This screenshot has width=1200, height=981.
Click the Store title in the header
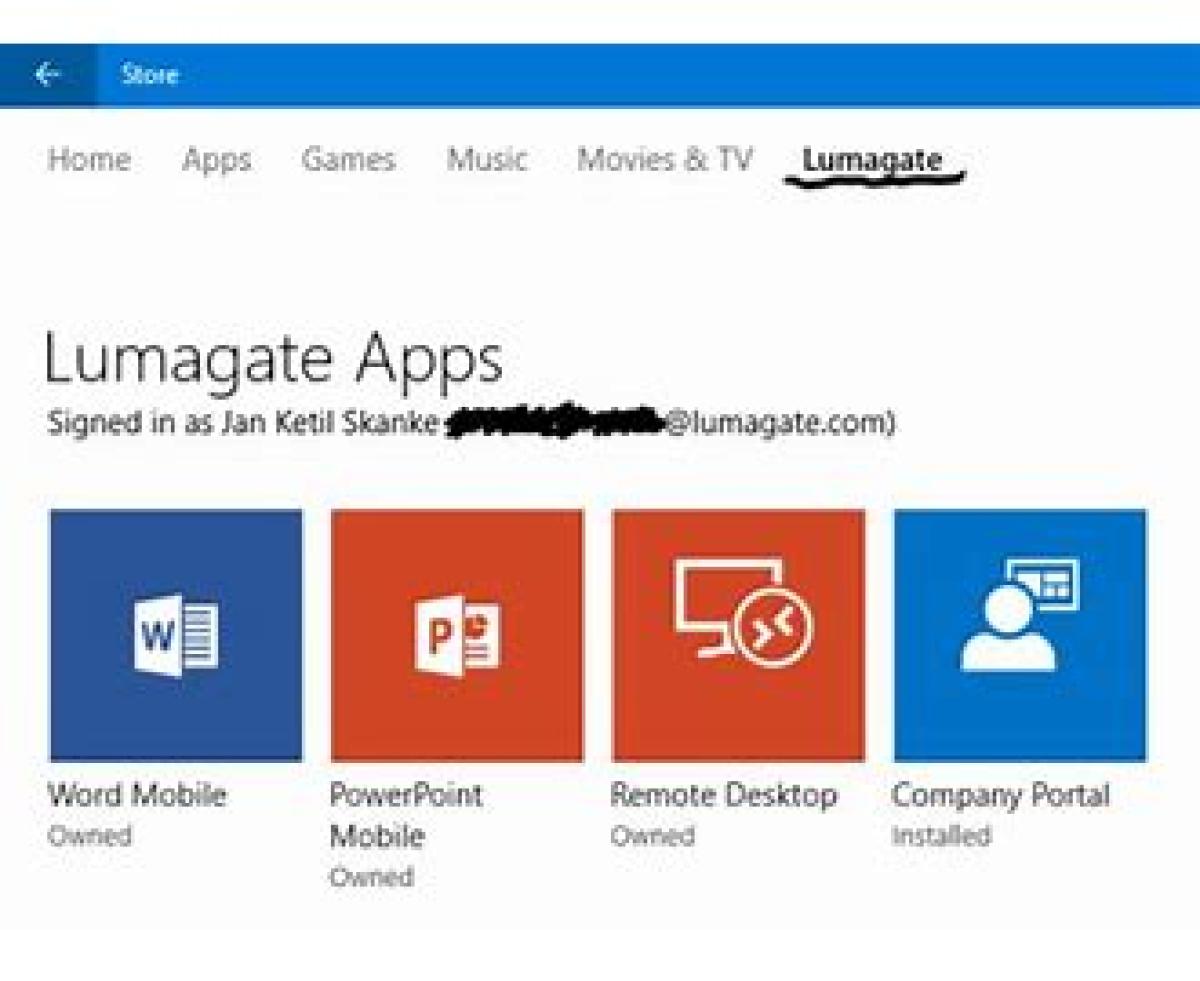tap(149, 75)
